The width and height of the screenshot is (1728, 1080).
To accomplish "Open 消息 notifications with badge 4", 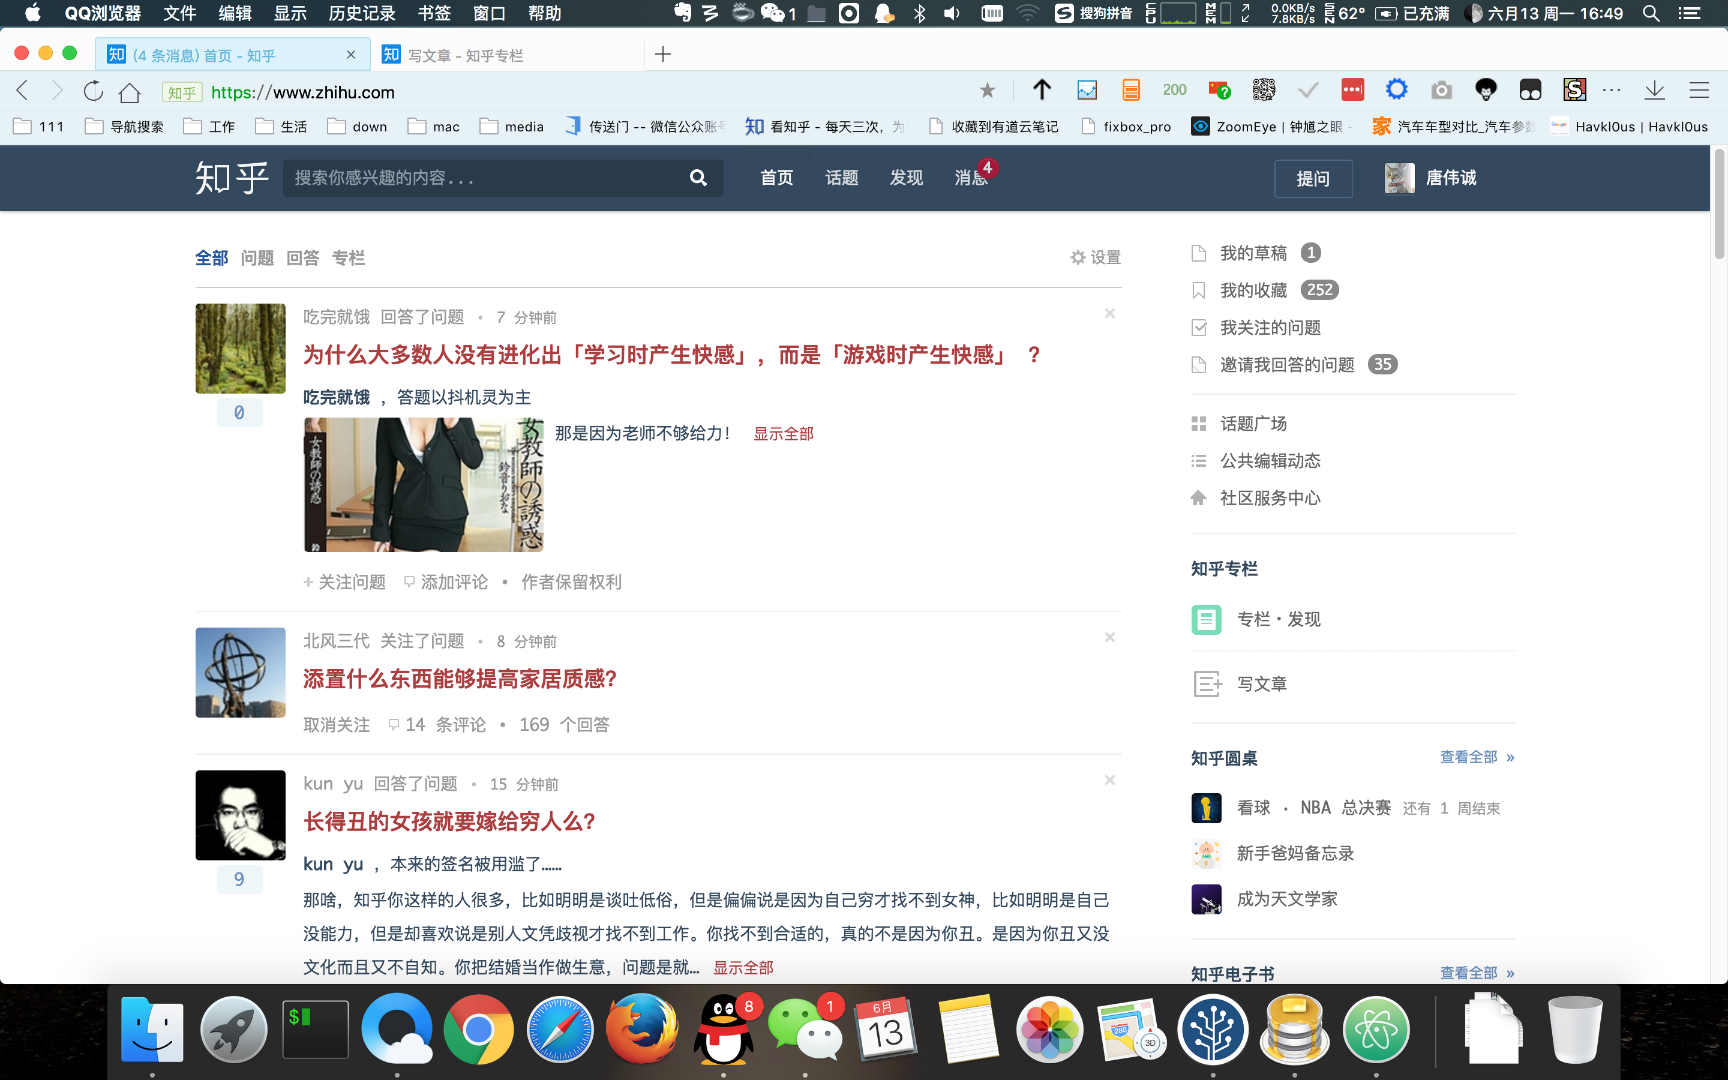I will tap(973, 176).
